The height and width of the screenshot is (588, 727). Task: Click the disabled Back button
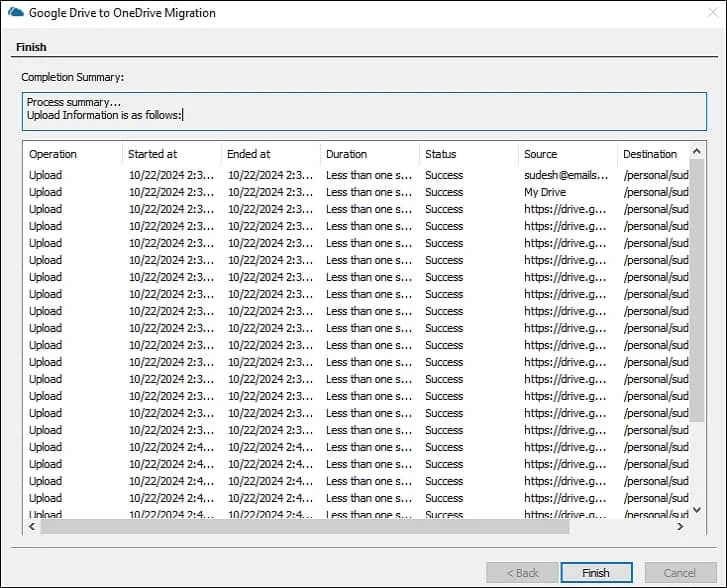(522, 573)
